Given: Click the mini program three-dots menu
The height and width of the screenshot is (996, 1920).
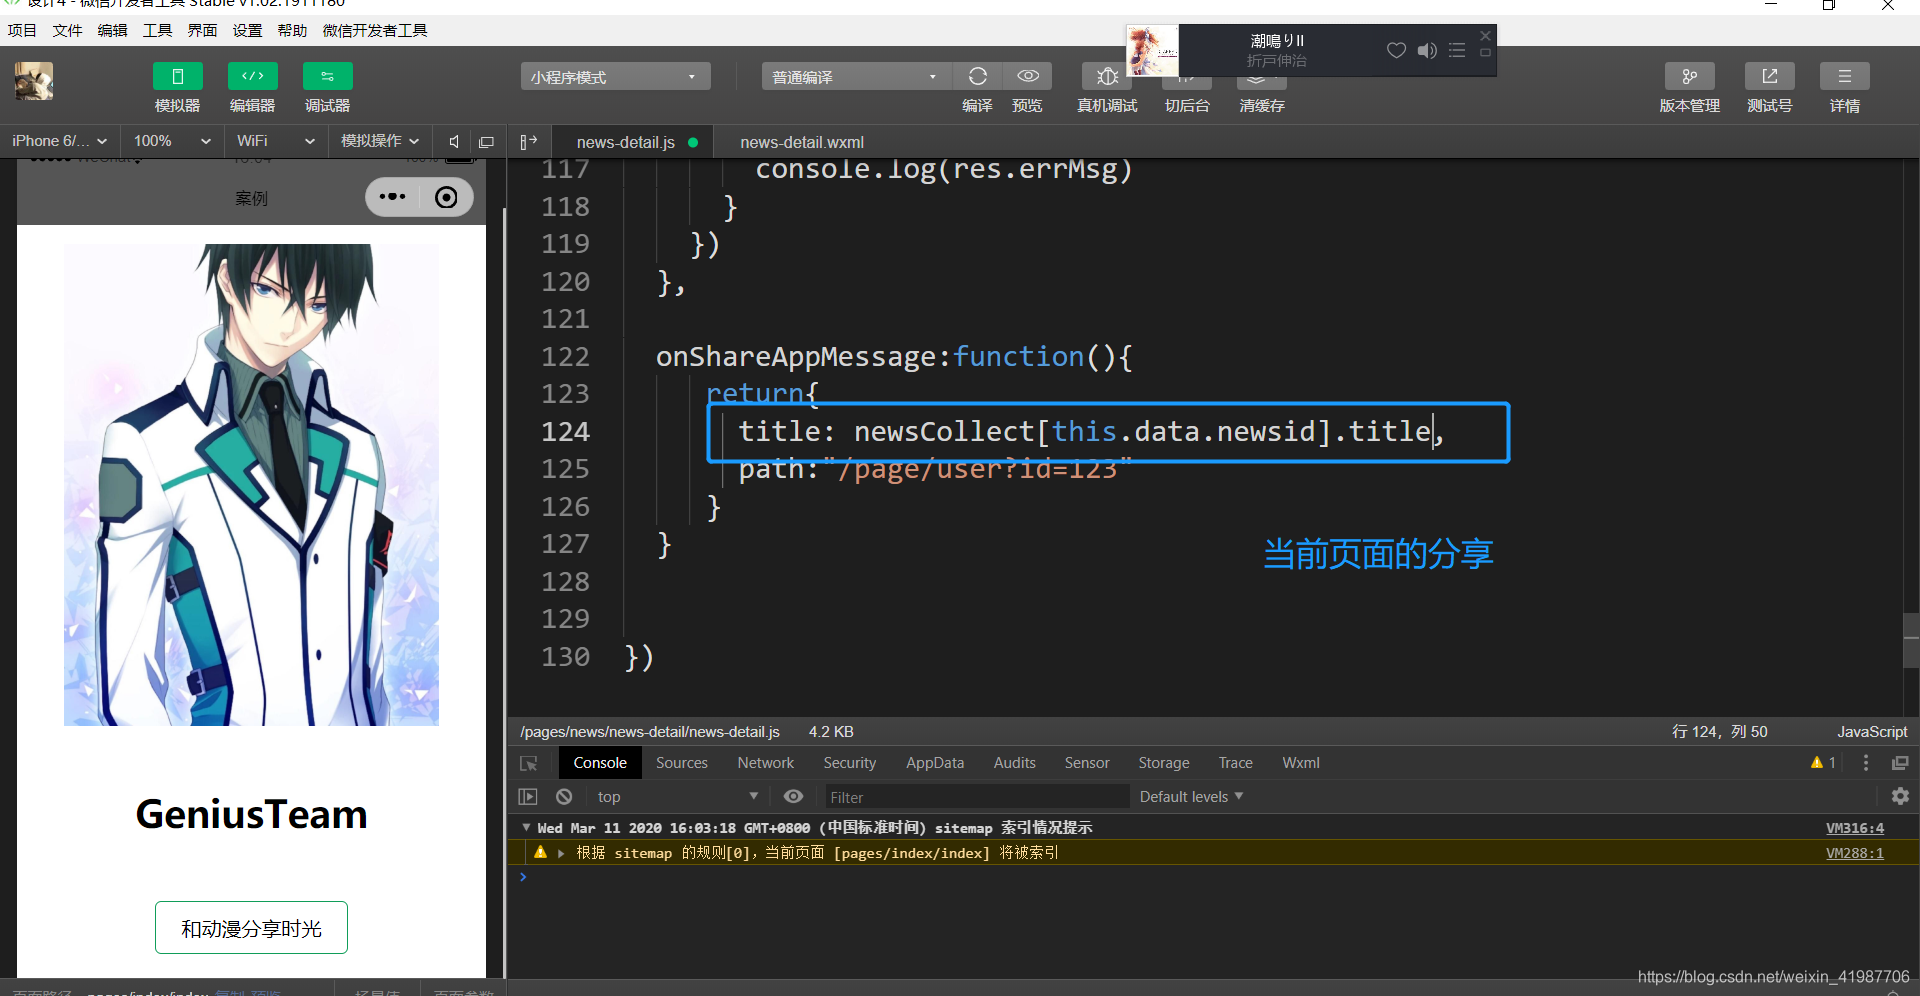Looking at the screenshot, I should (392, 197).
